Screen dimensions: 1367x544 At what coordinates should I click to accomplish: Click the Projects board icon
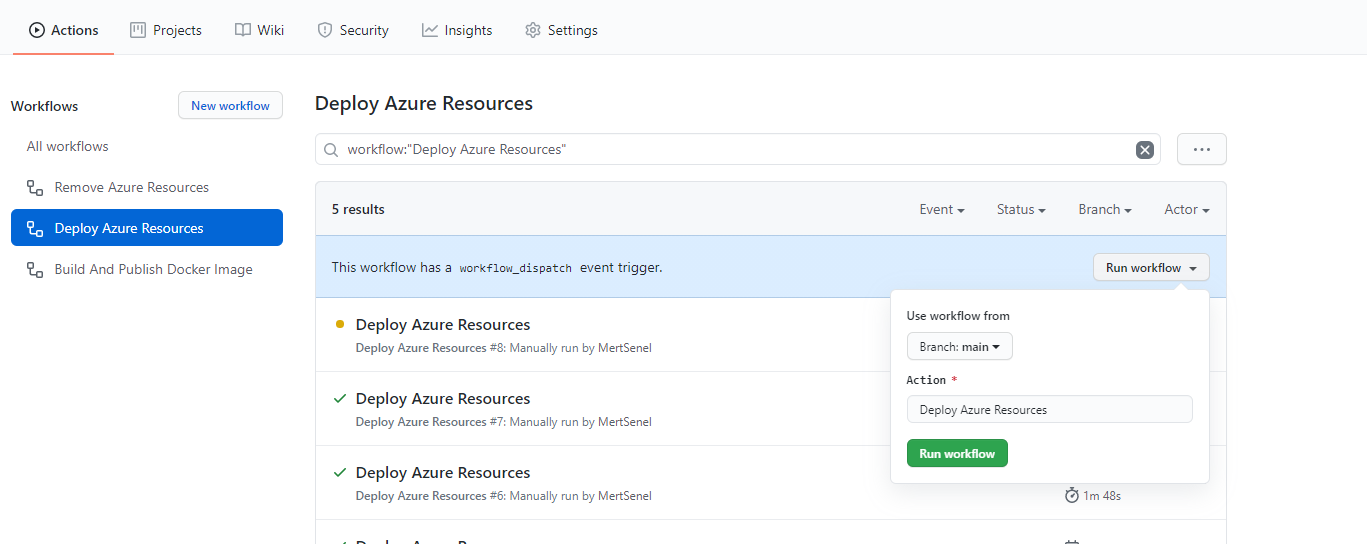(x=138, y=30)
